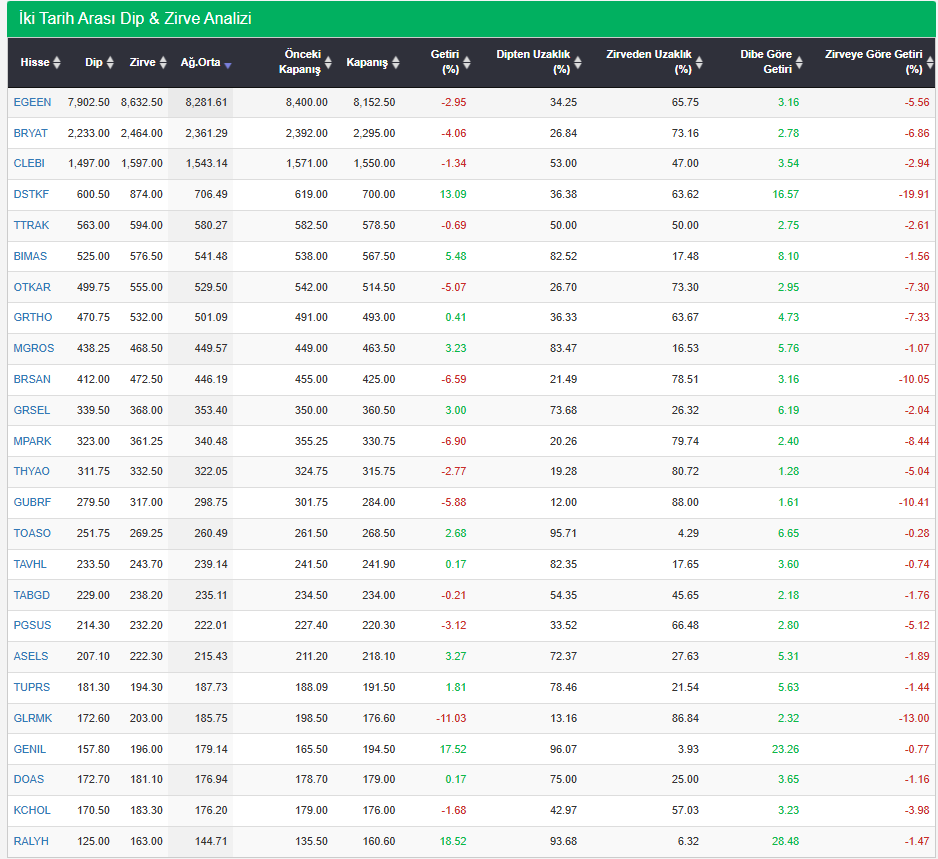Screen dimensions: 938x859
Task: Click sort arrows icon beside Önceki Kapanış header
Action: (x=328, y=62)
